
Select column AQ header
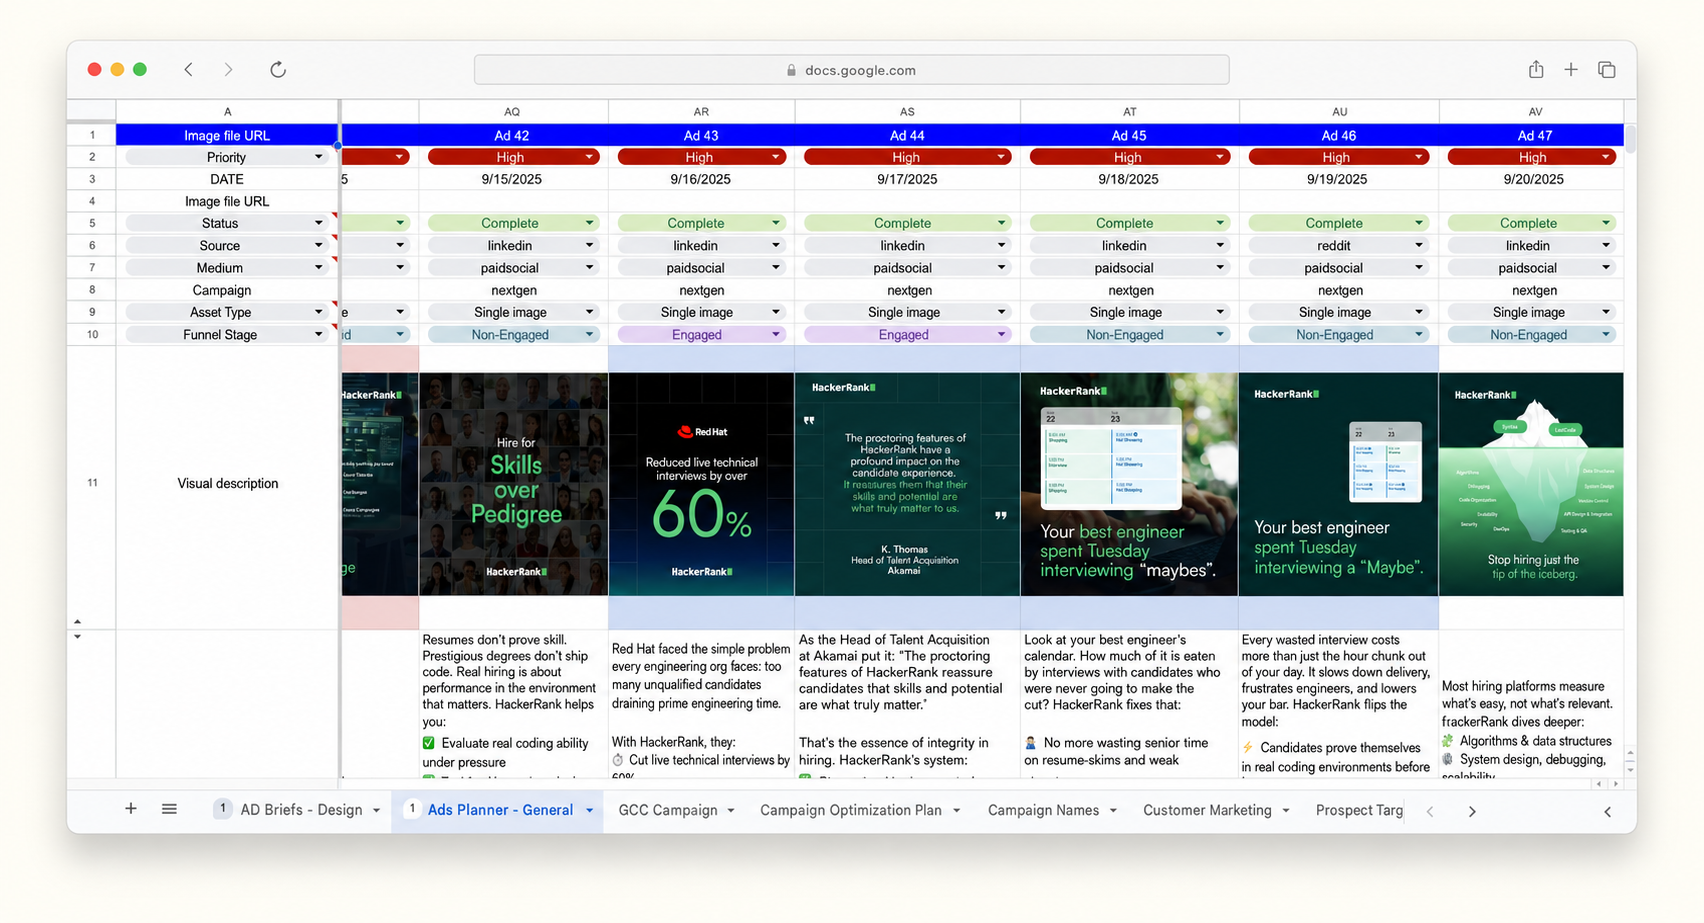(513, 112)
